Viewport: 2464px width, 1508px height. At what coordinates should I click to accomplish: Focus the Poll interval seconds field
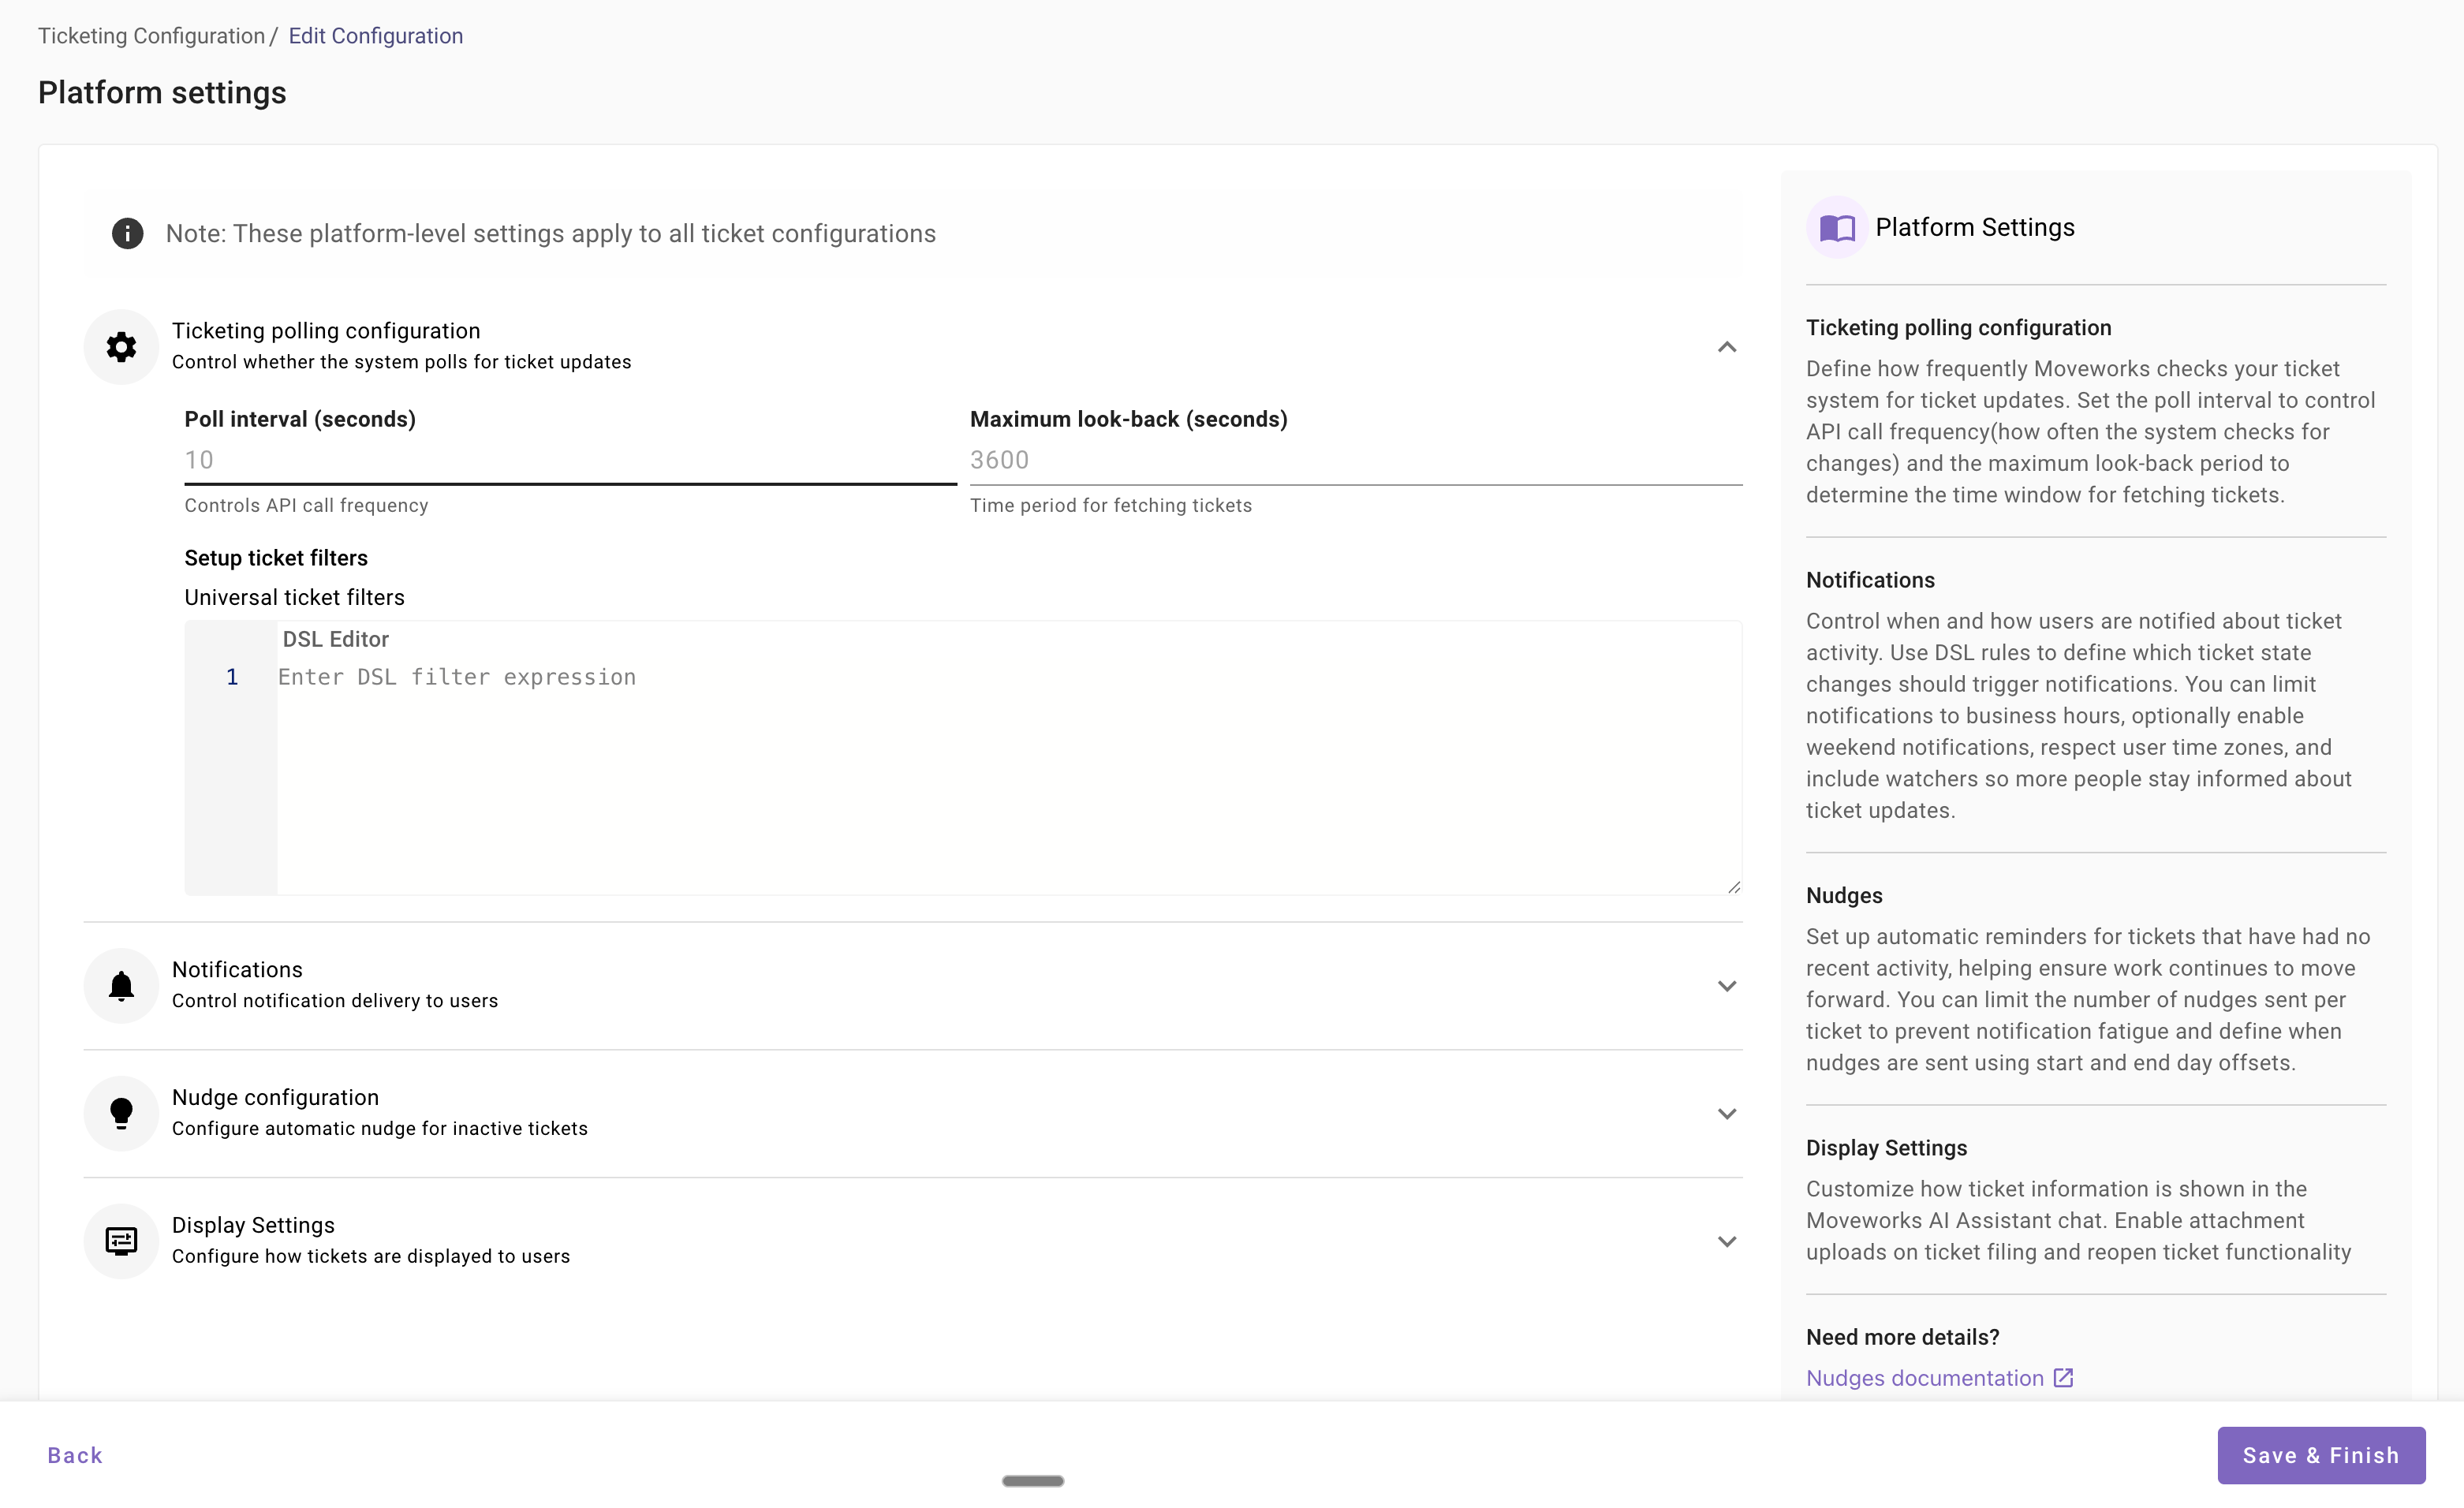click(570, 460)
